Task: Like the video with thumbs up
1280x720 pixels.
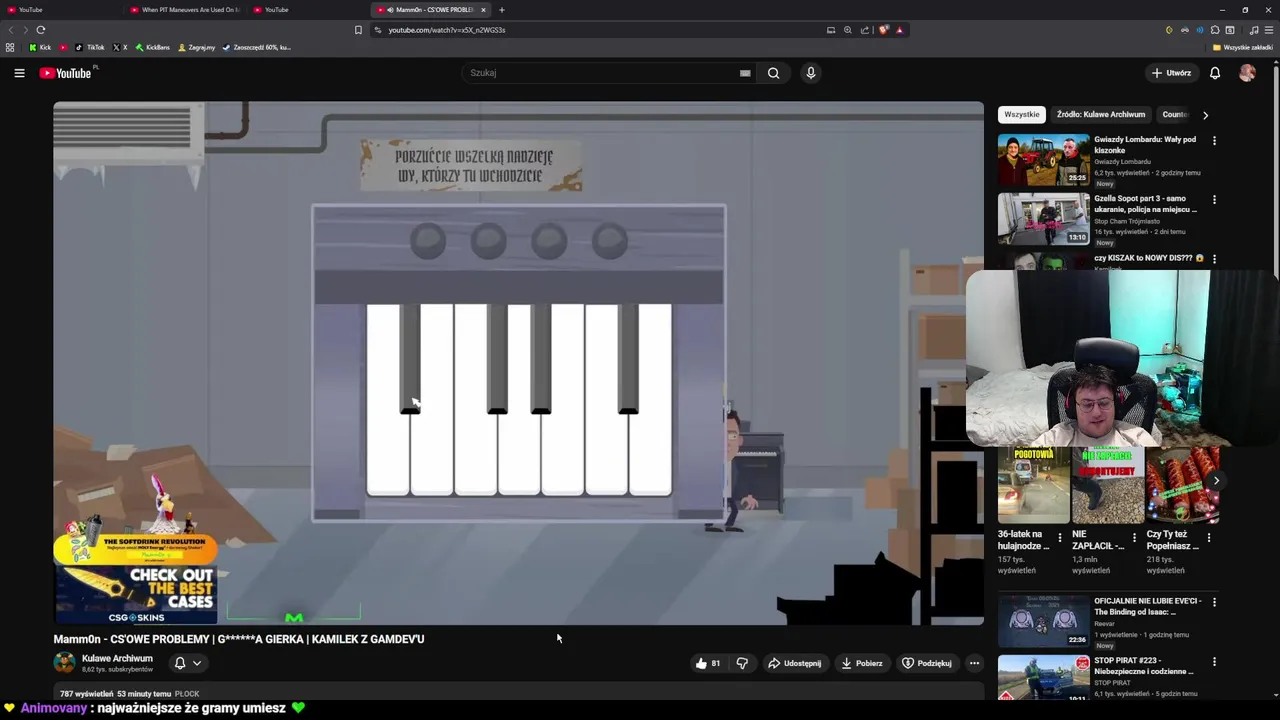Action: [708, 663]
